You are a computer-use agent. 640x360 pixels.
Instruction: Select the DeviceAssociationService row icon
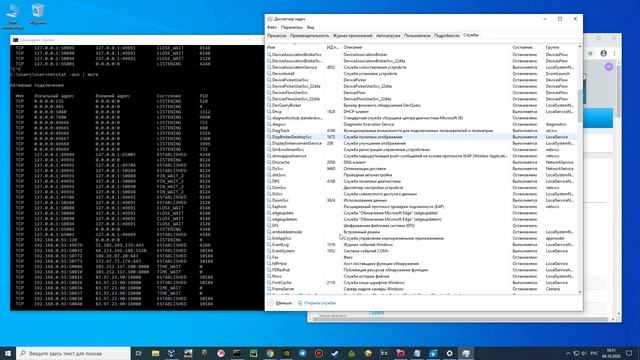coord(269,67)
